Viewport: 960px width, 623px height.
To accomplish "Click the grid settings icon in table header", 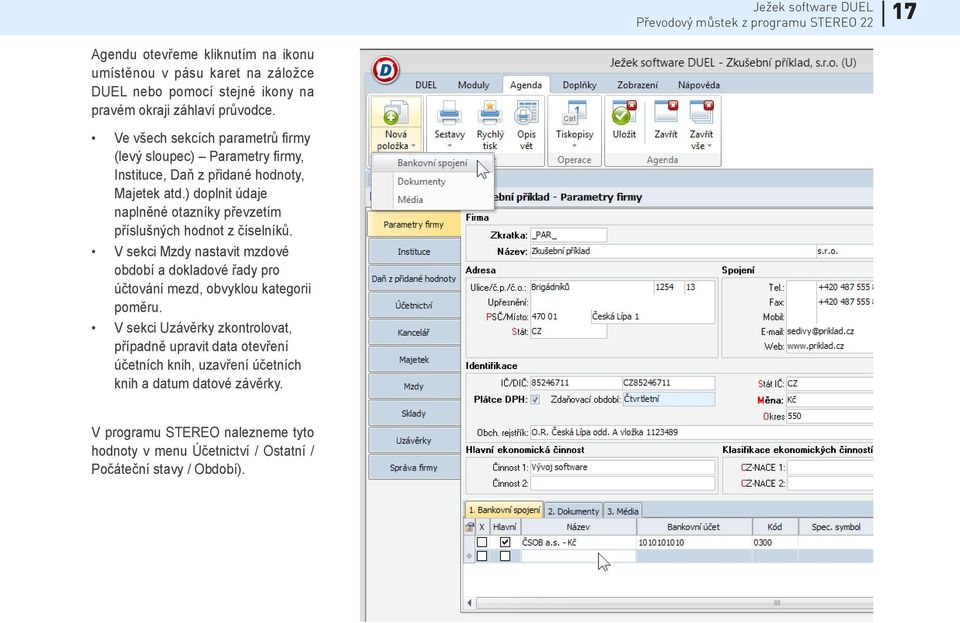I will coord(470,526).
